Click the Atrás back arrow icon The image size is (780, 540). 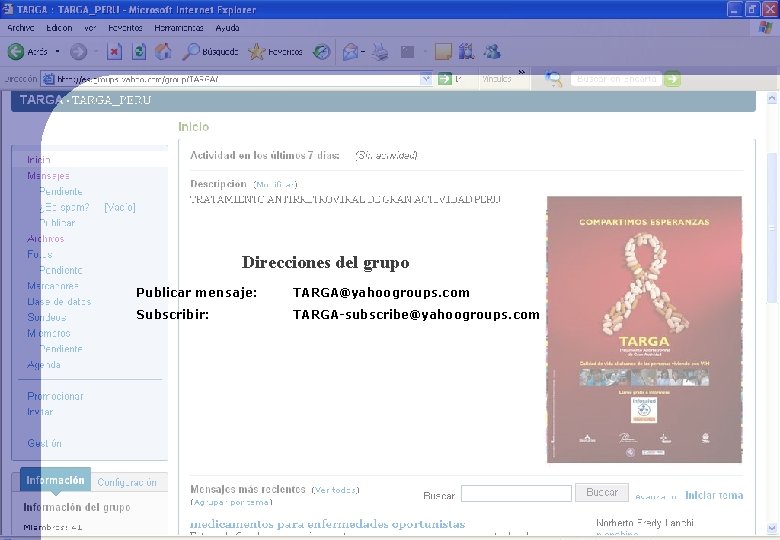click(x=16, y=51)
